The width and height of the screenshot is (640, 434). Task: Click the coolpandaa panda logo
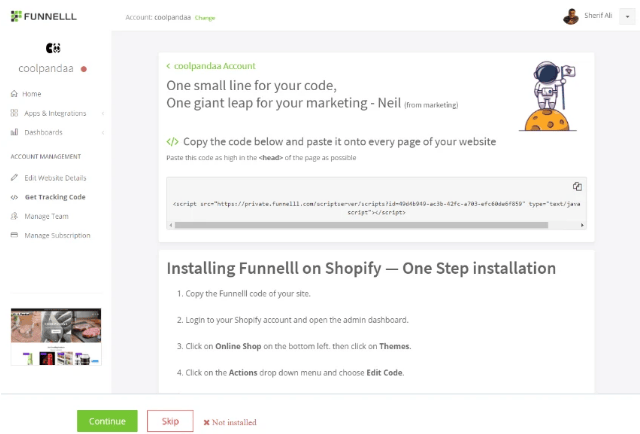coord(53,48)
